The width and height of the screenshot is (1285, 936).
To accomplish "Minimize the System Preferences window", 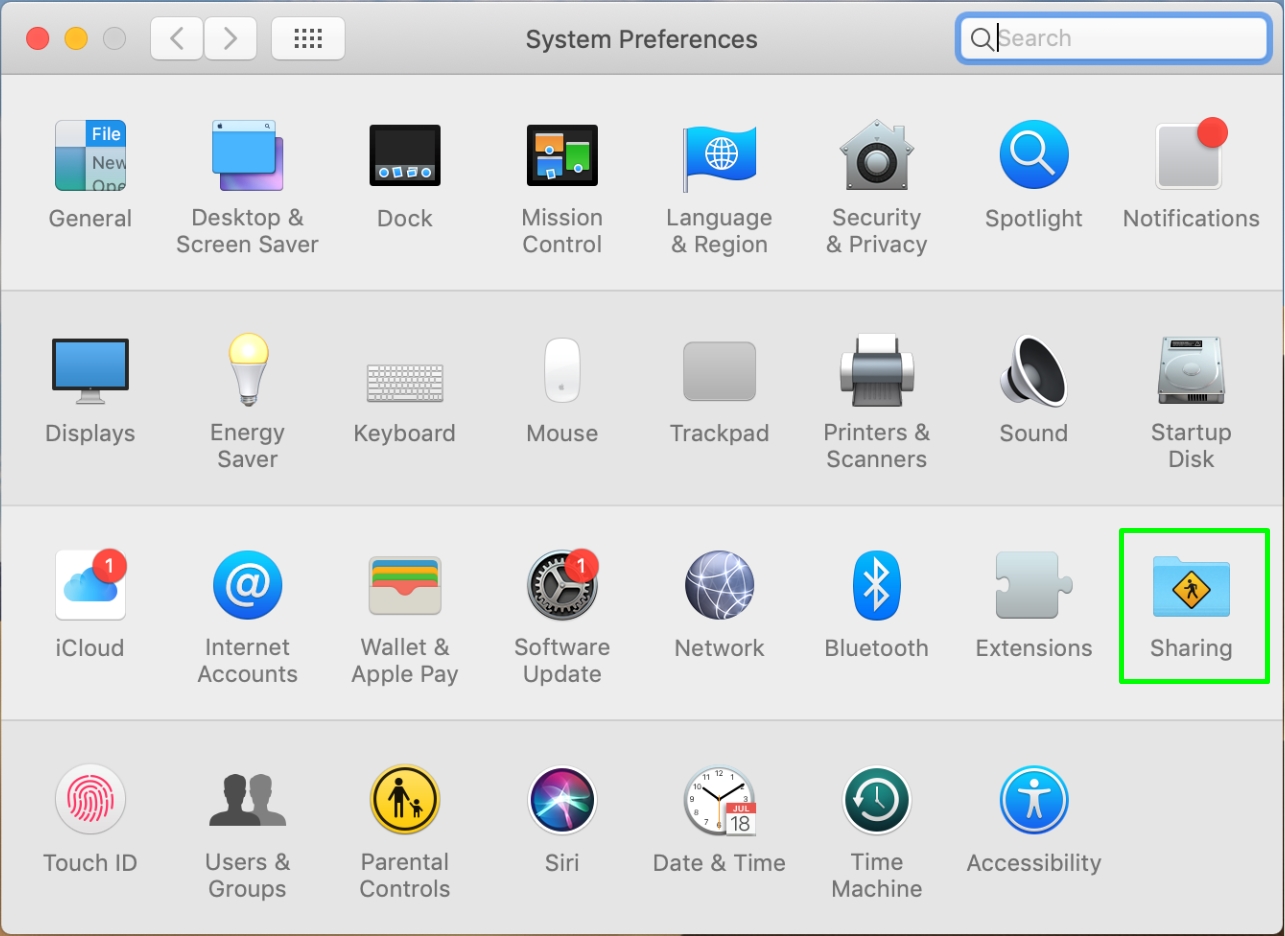I will tap(76, 39).
